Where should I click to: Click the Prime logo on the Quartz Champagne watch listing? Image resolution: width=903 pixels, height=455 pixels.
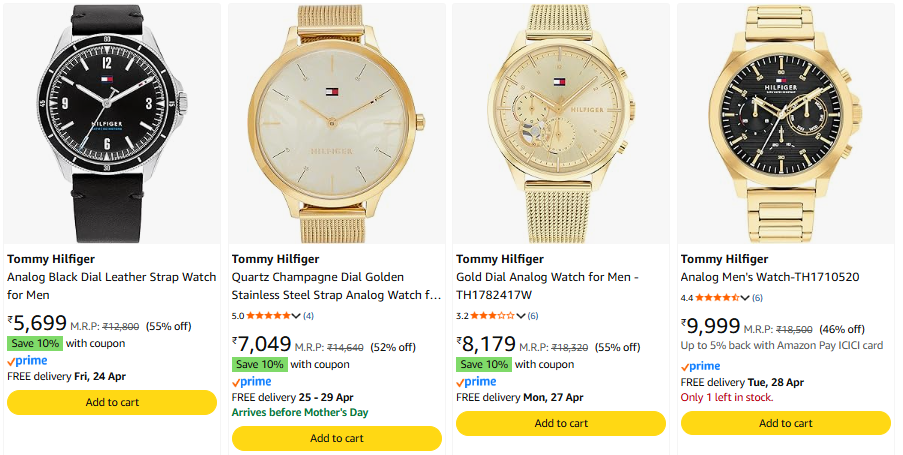252,381
